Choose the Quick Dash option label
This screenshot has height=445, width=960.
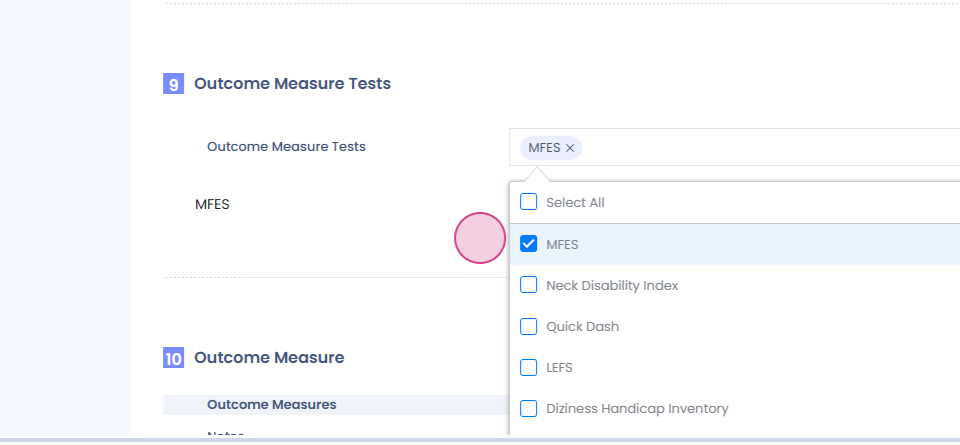point(582,326)
